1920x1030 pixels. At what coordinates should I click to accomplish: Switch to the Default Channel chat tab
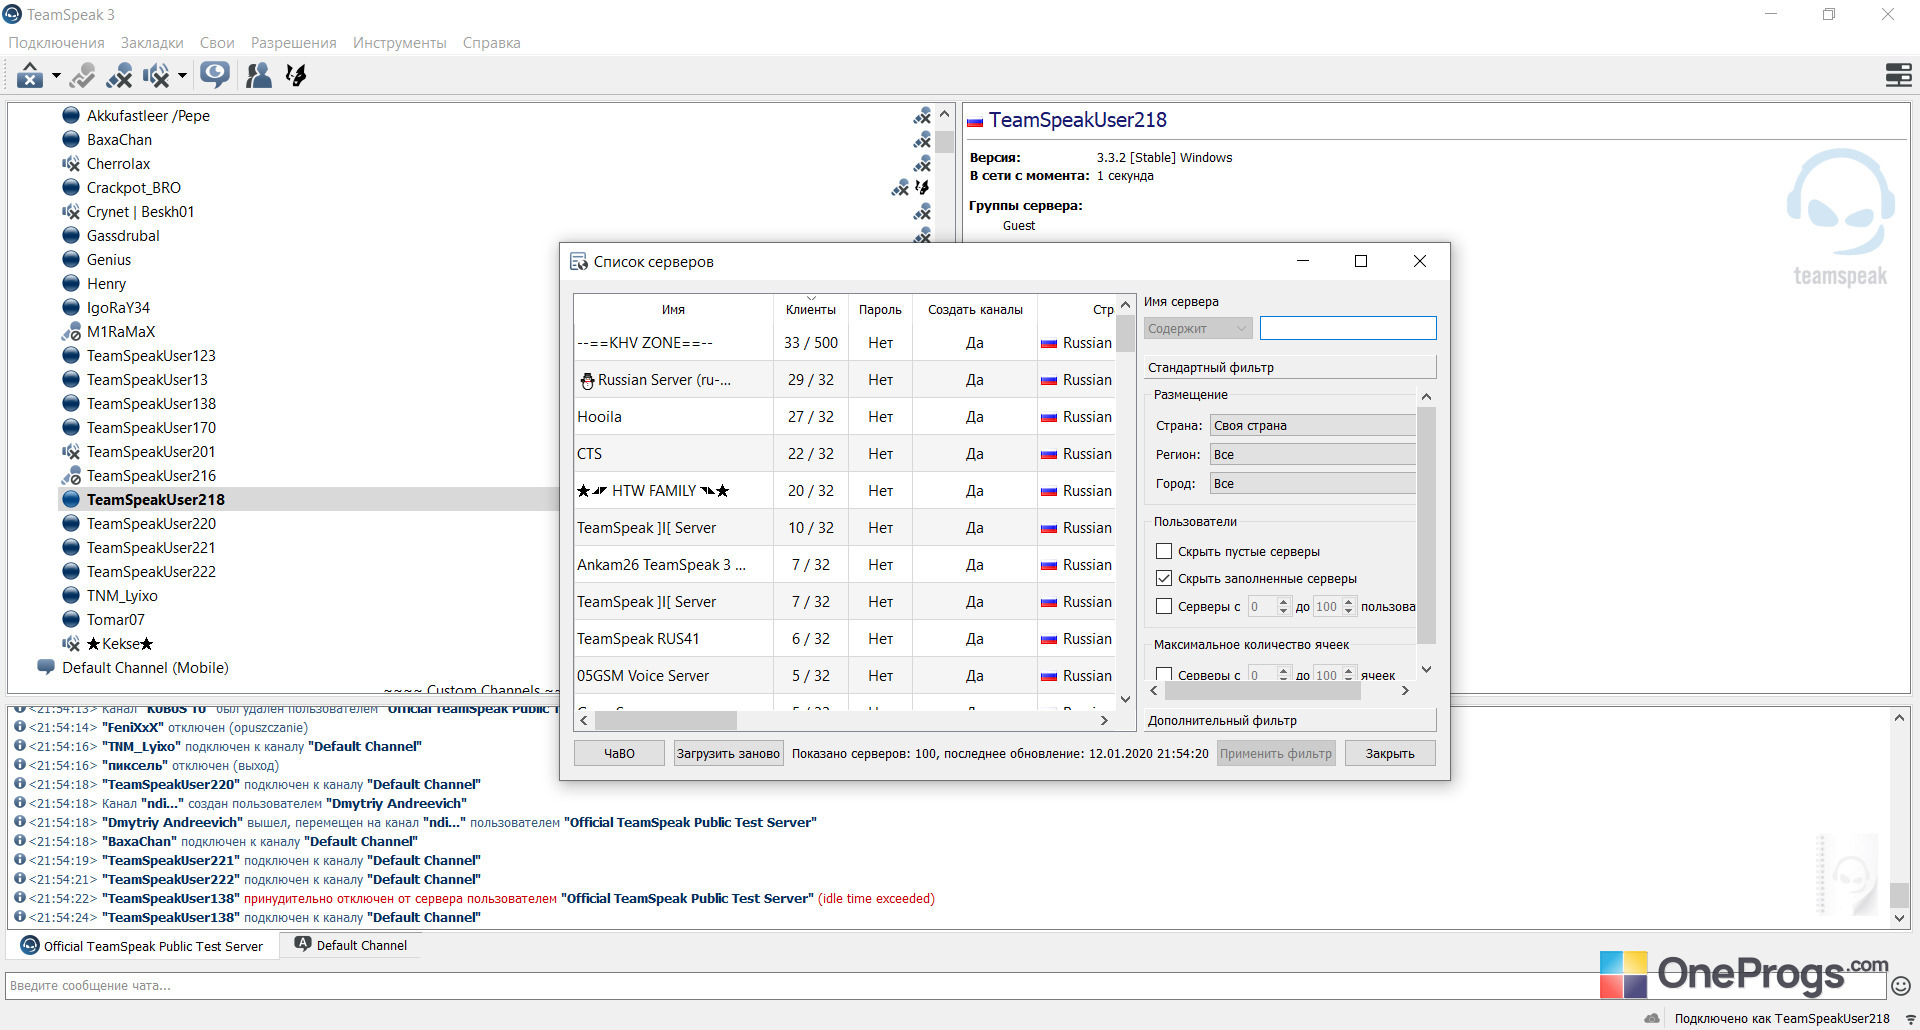(351, 945)
